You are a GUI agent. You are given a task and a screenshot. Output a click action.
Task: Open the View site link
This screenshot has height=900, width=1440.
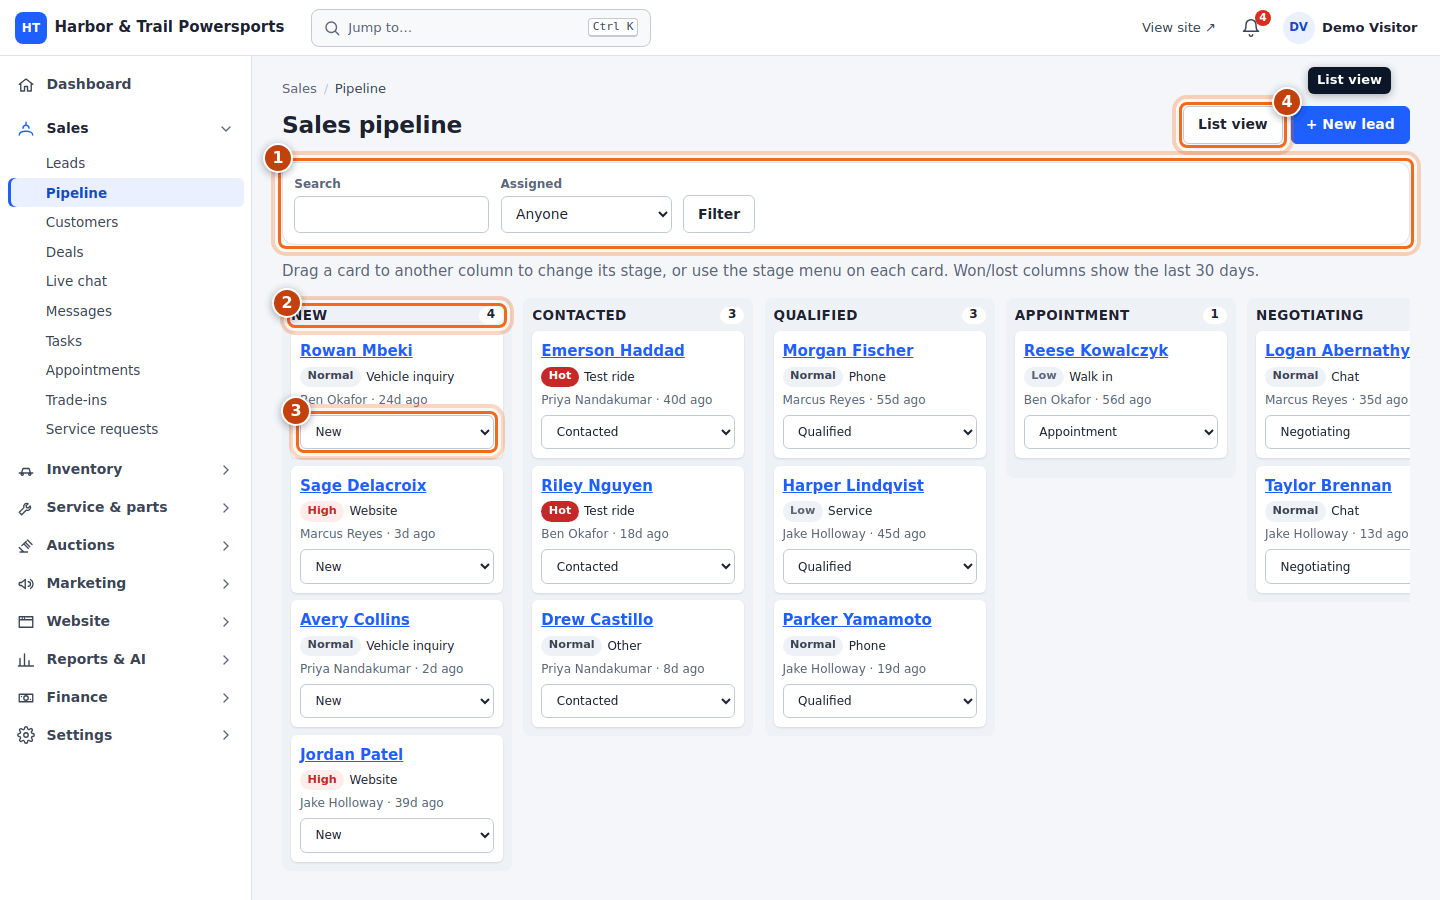coord(1178,28)
